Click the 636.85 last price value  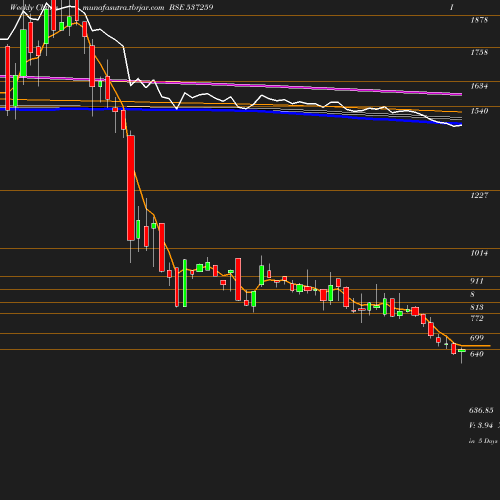[481, 410]
